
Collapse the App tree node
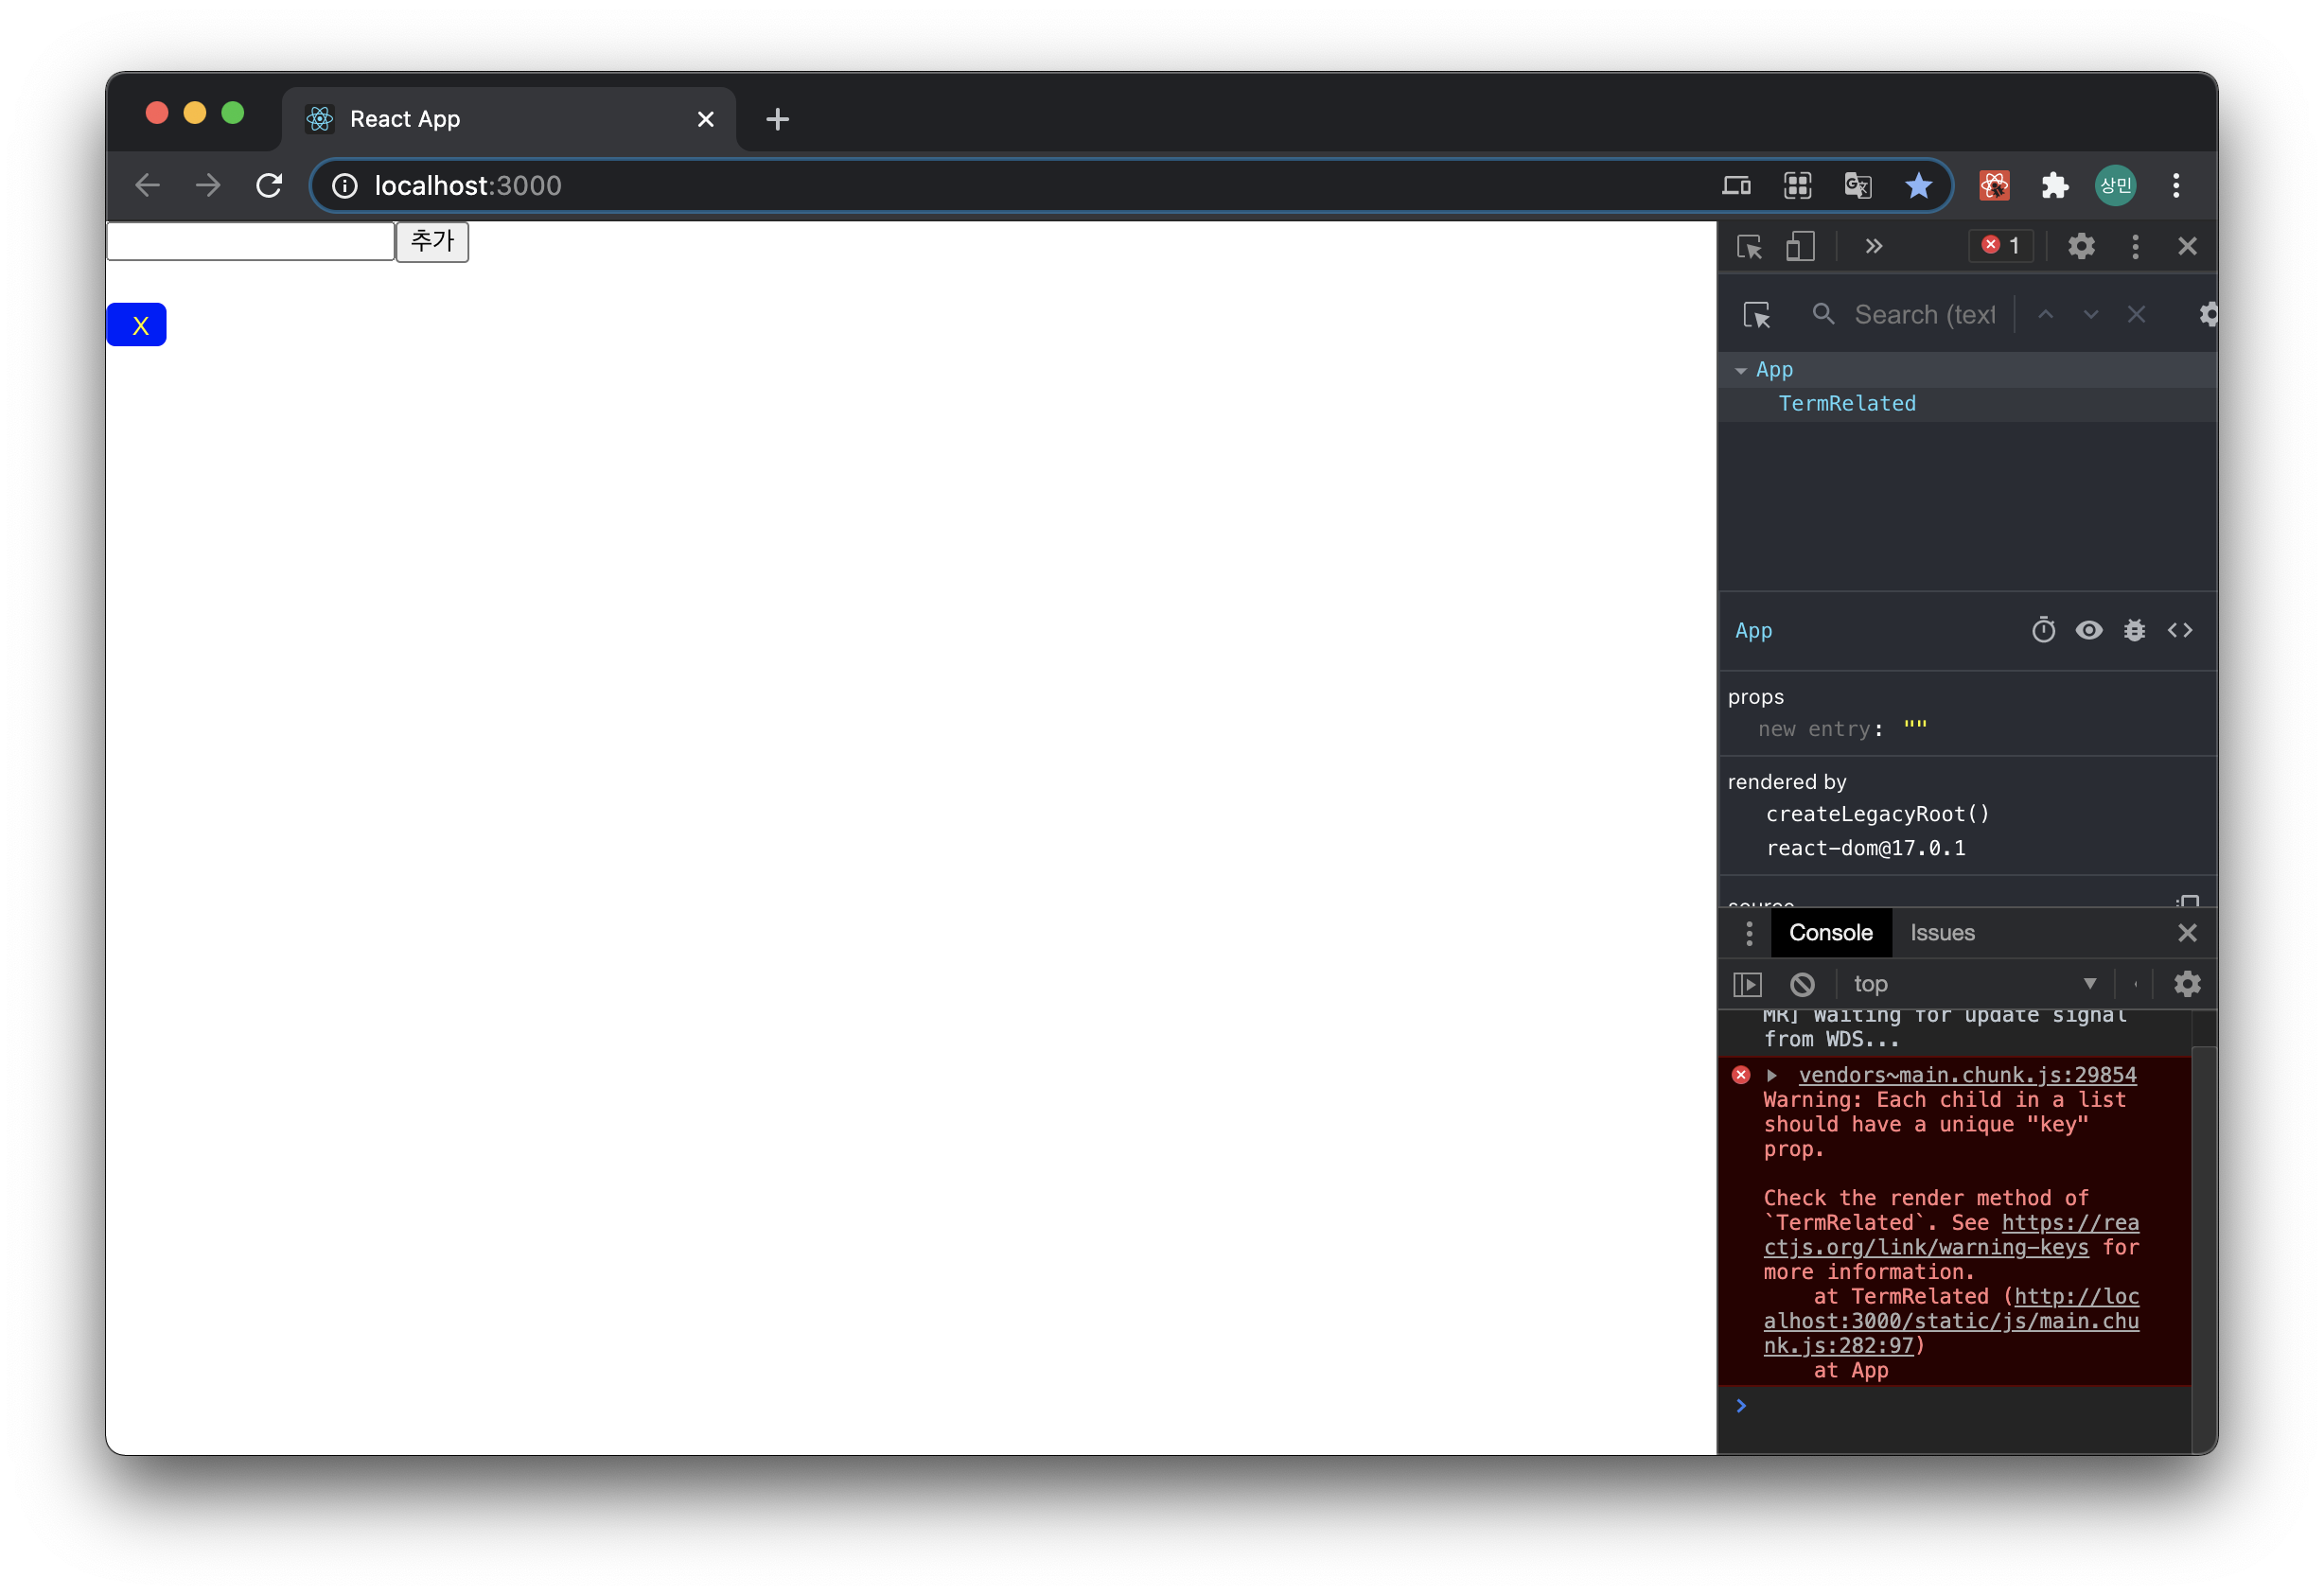pos(1741,371)
